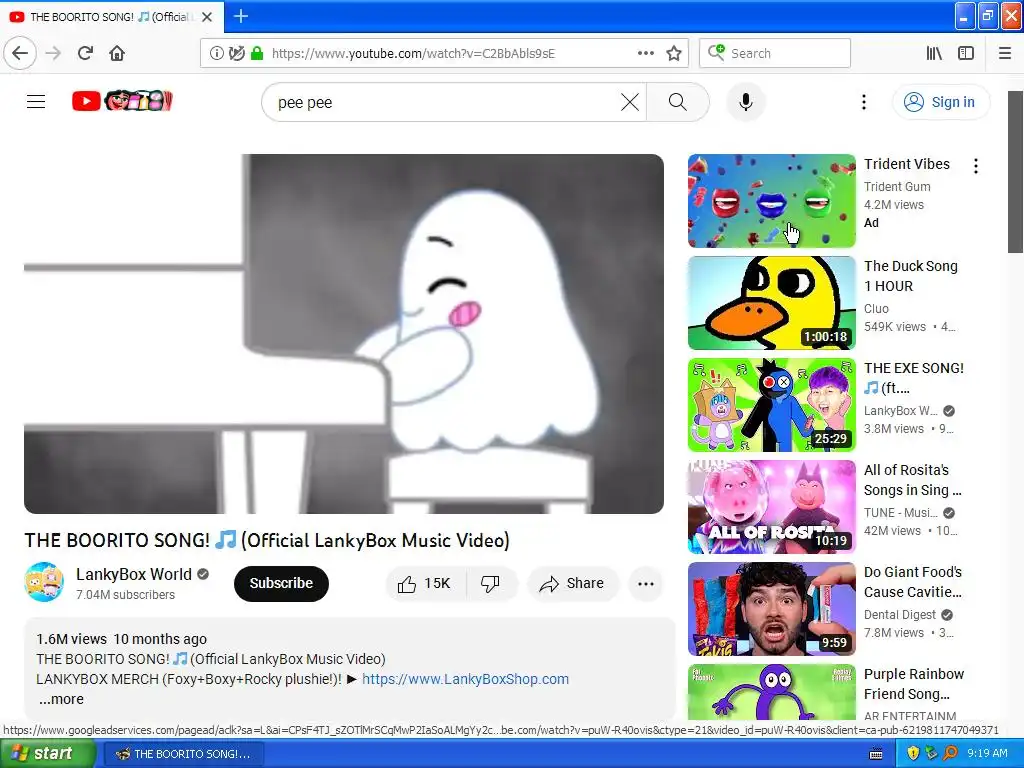Share the video
The width and height of the screenshot is (1024, 768).
572,583
